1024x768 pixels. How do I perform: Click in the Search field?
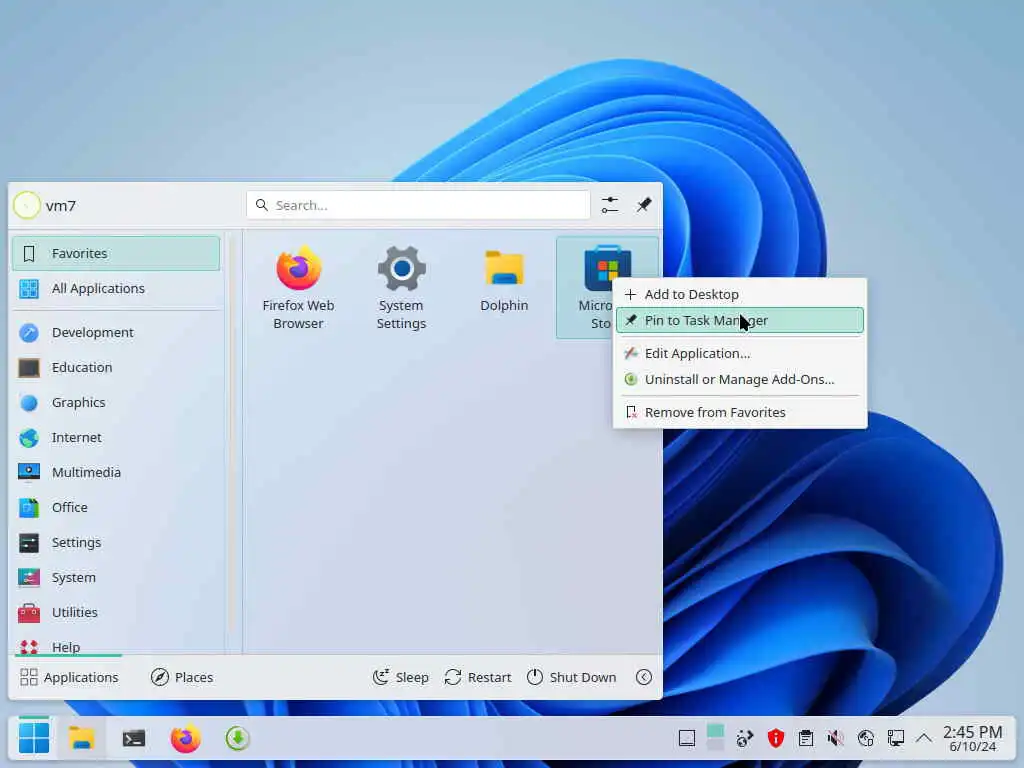pos(418,205)
